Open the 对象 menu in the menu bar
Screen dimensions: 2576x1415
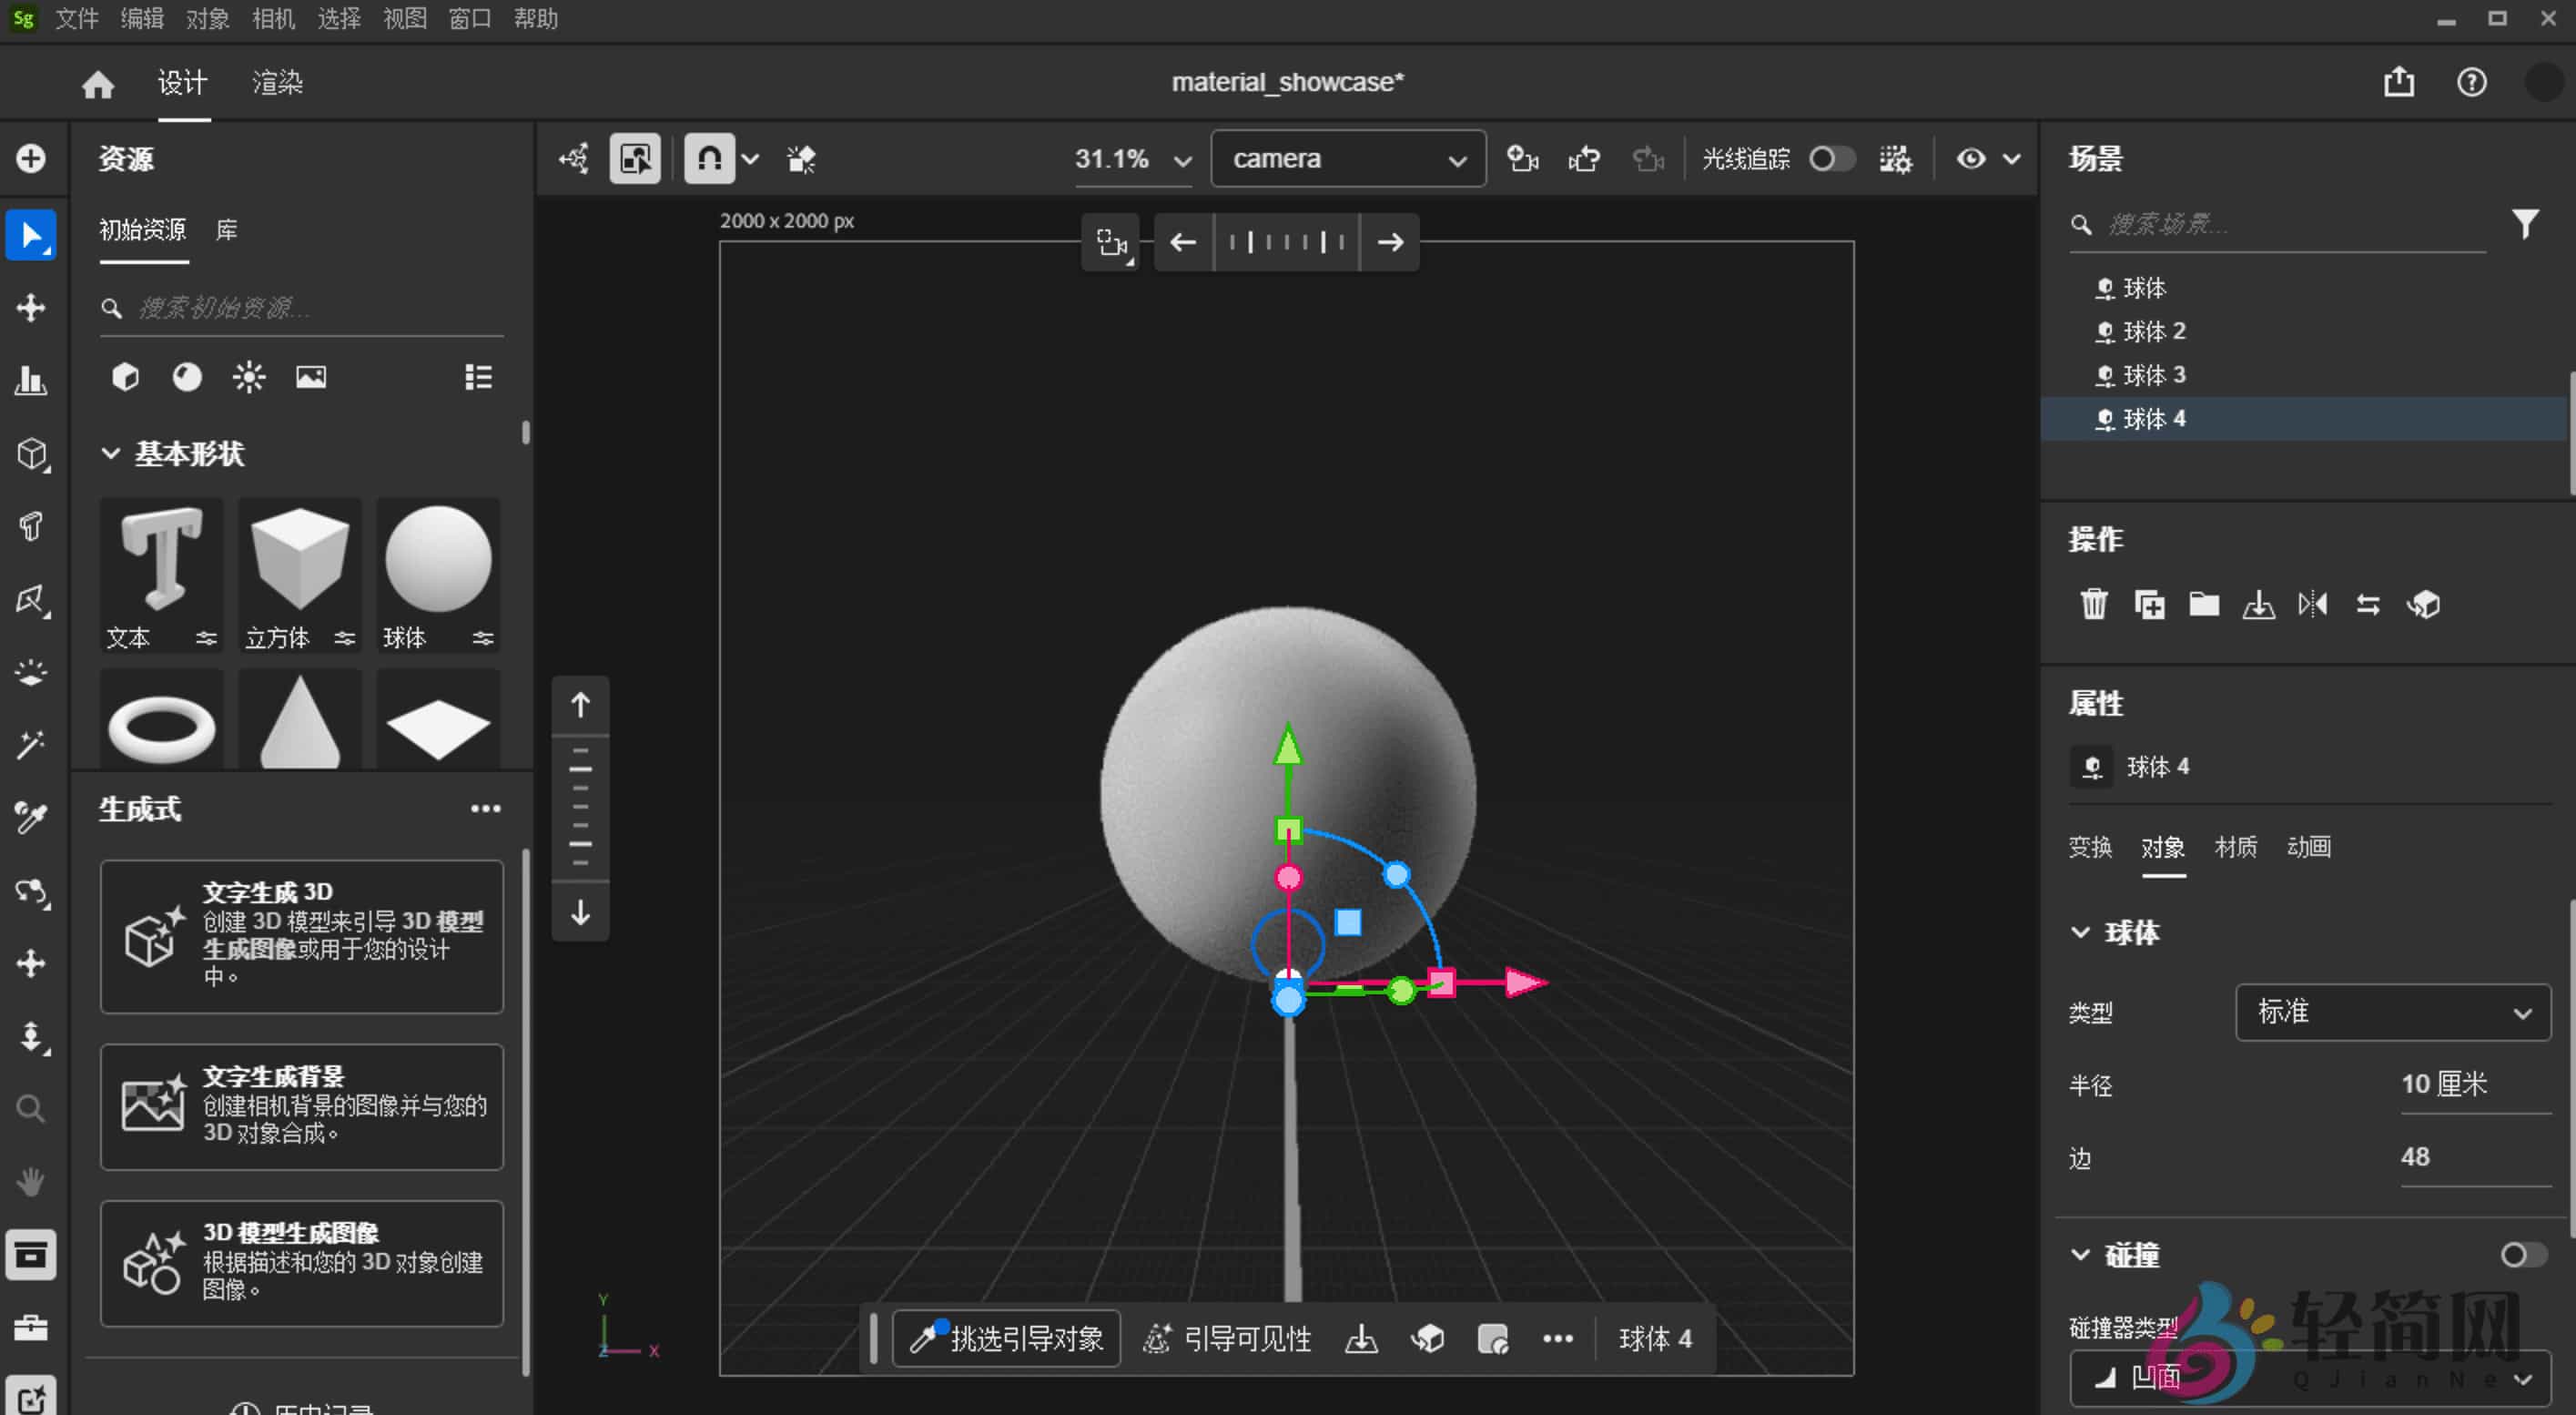point(206,19)
